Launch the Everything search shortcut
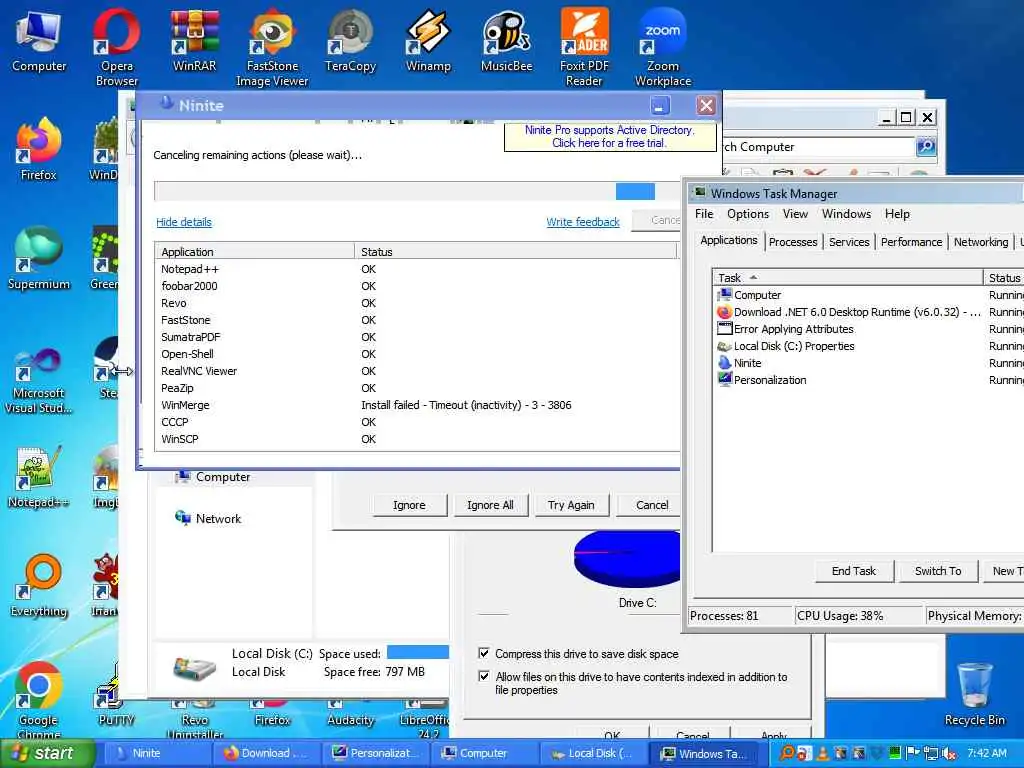The image size is (1024, 768). (x=39, y=586)
